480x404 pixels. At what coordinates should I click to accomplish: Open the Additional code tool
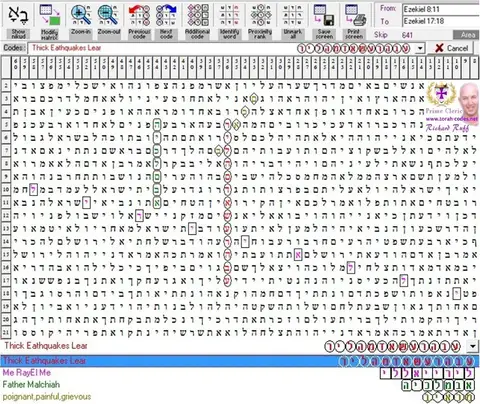click(x=197, y=20)
